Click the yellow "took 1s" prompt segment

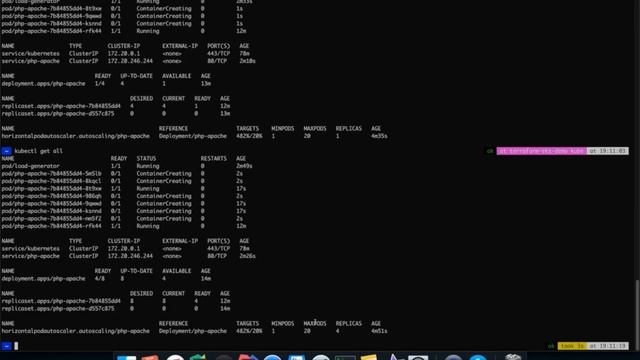tap(572, 346)
